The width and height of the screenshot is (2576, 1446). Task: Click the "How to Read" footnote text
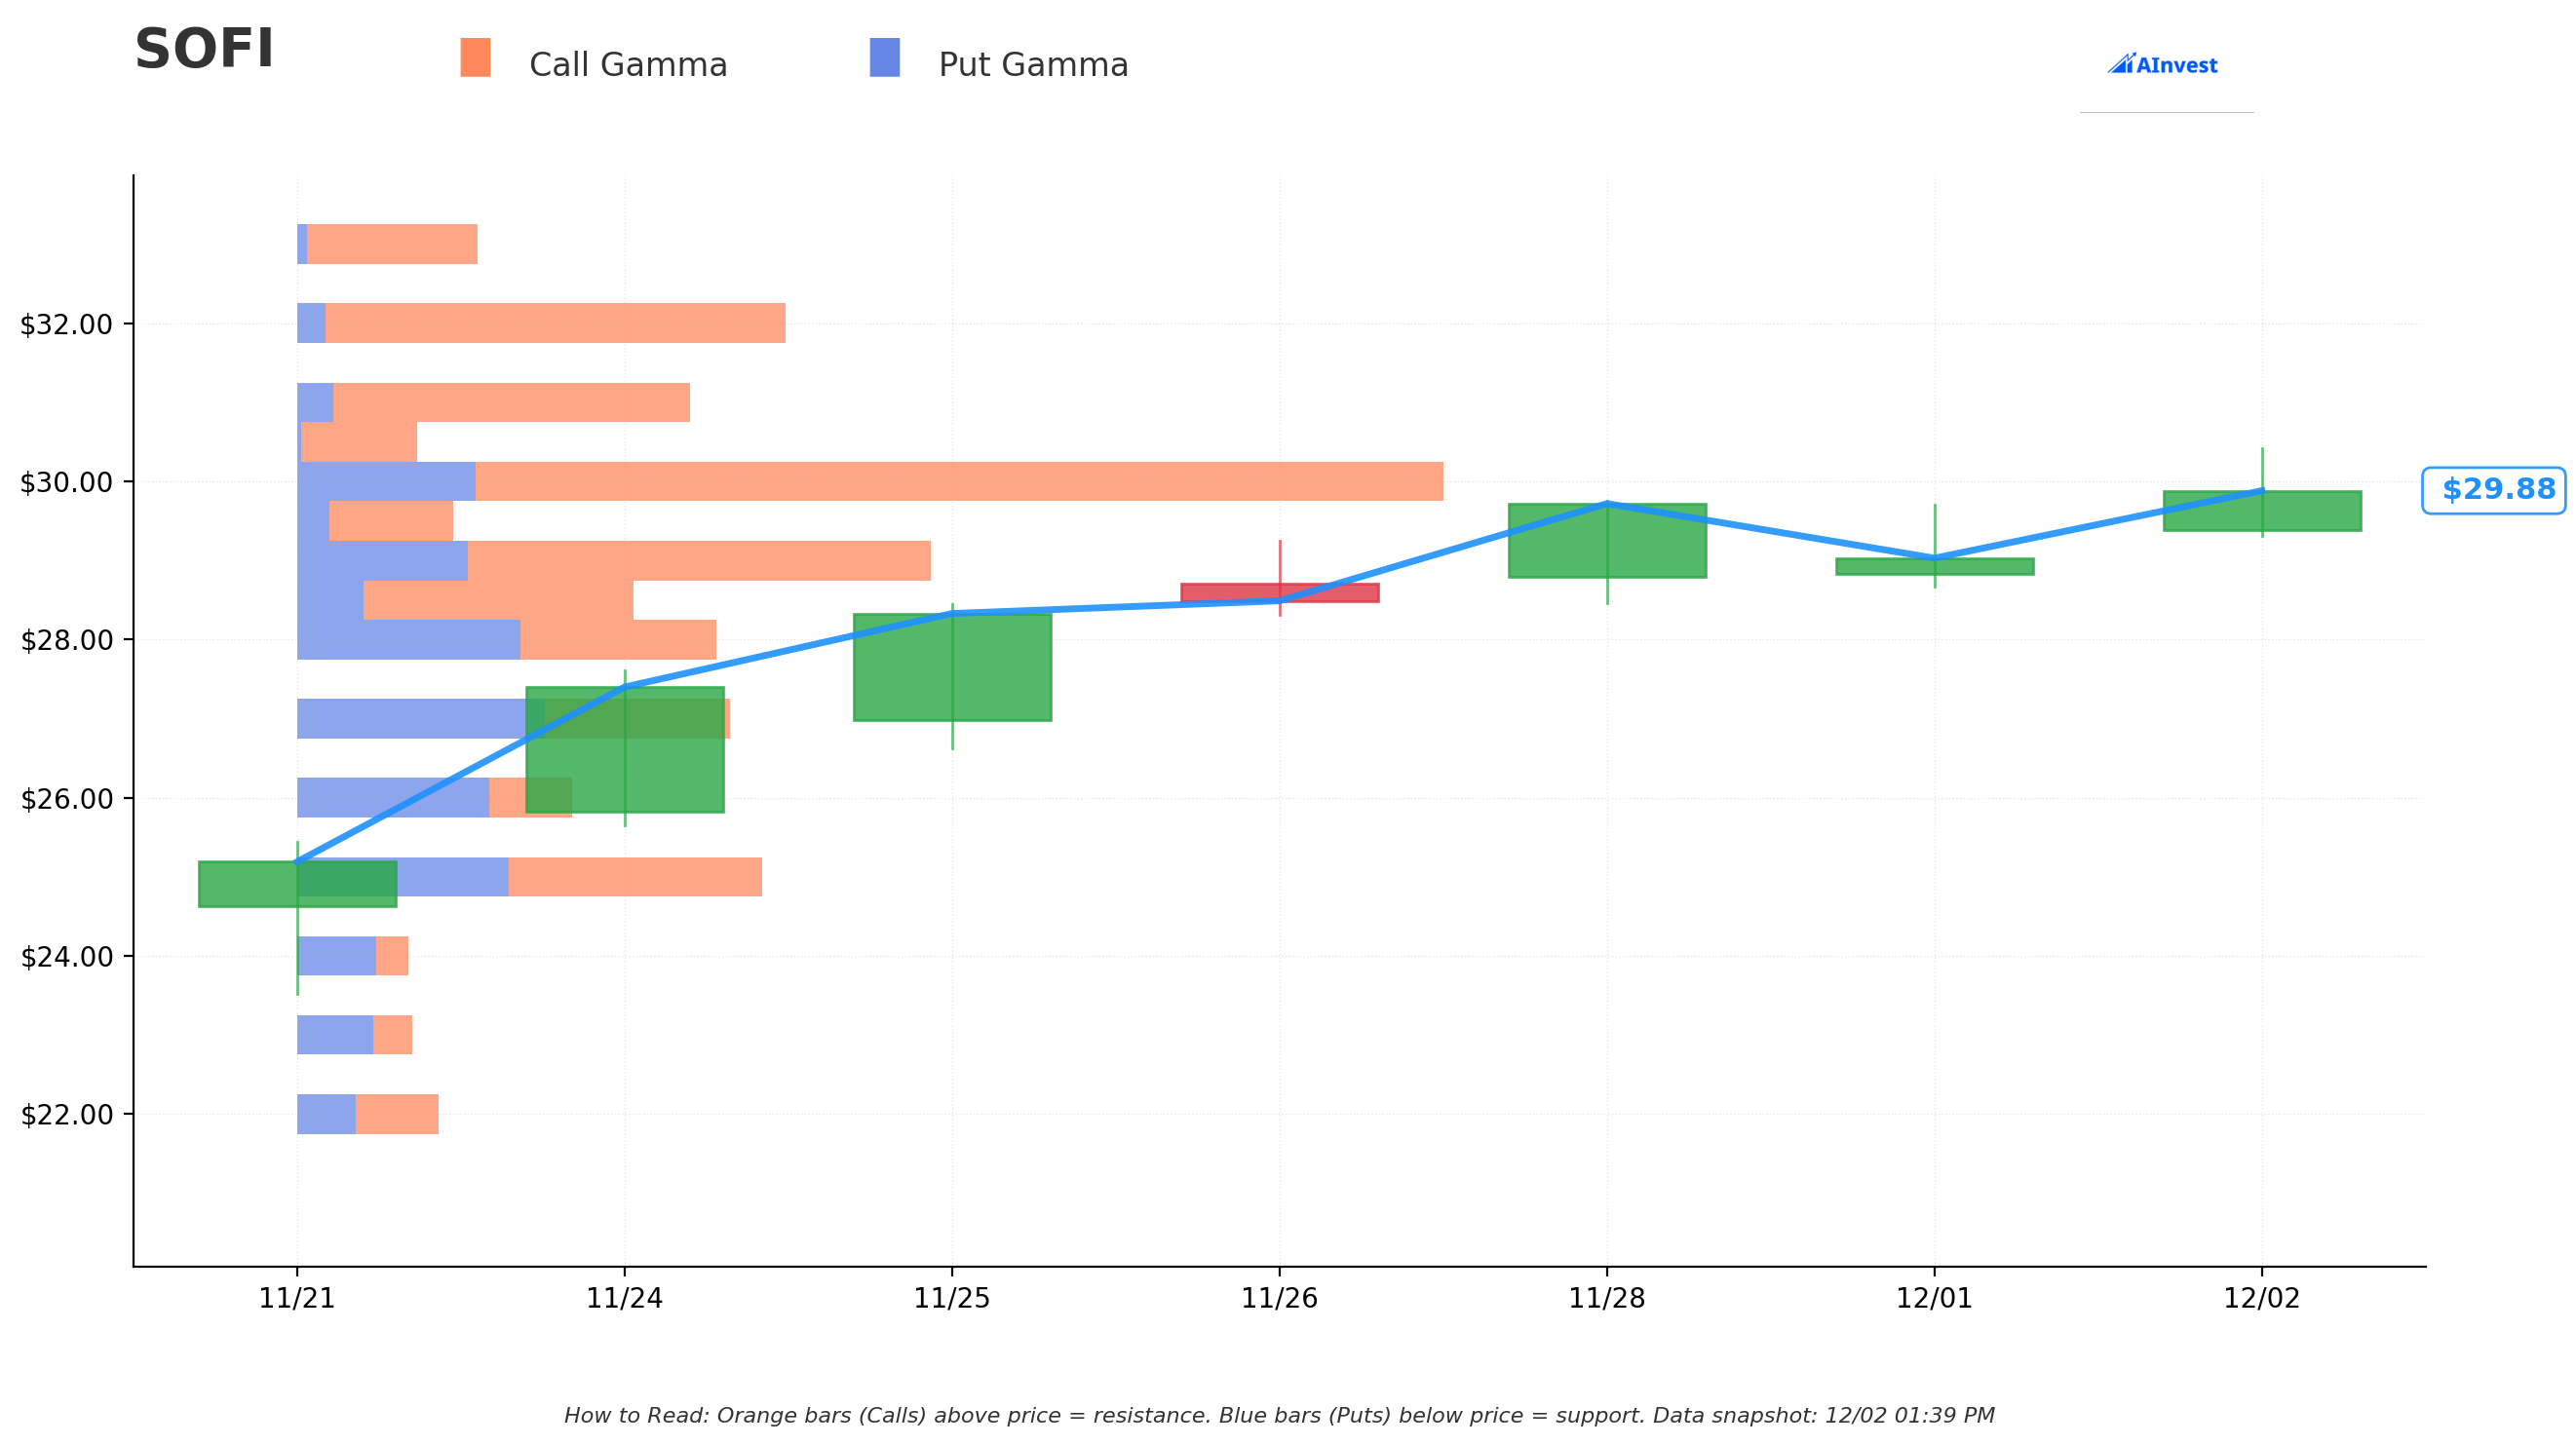tap(1279, 1416)
